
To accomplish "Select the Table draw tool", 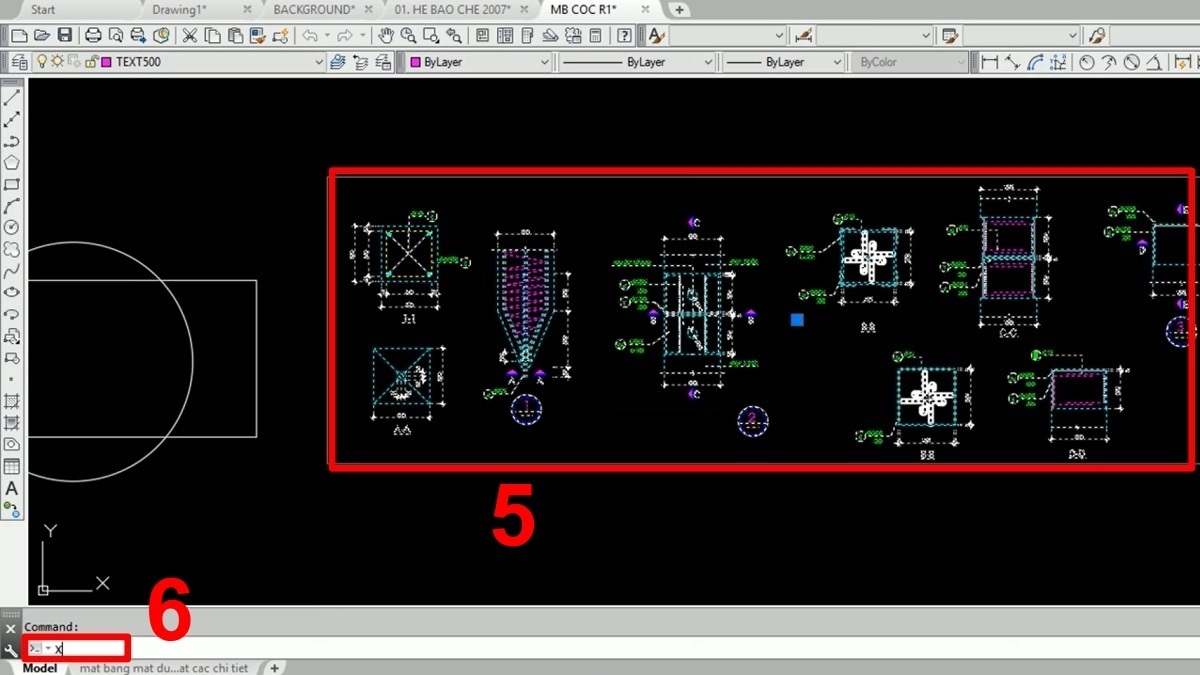I will tap(12, 466).
